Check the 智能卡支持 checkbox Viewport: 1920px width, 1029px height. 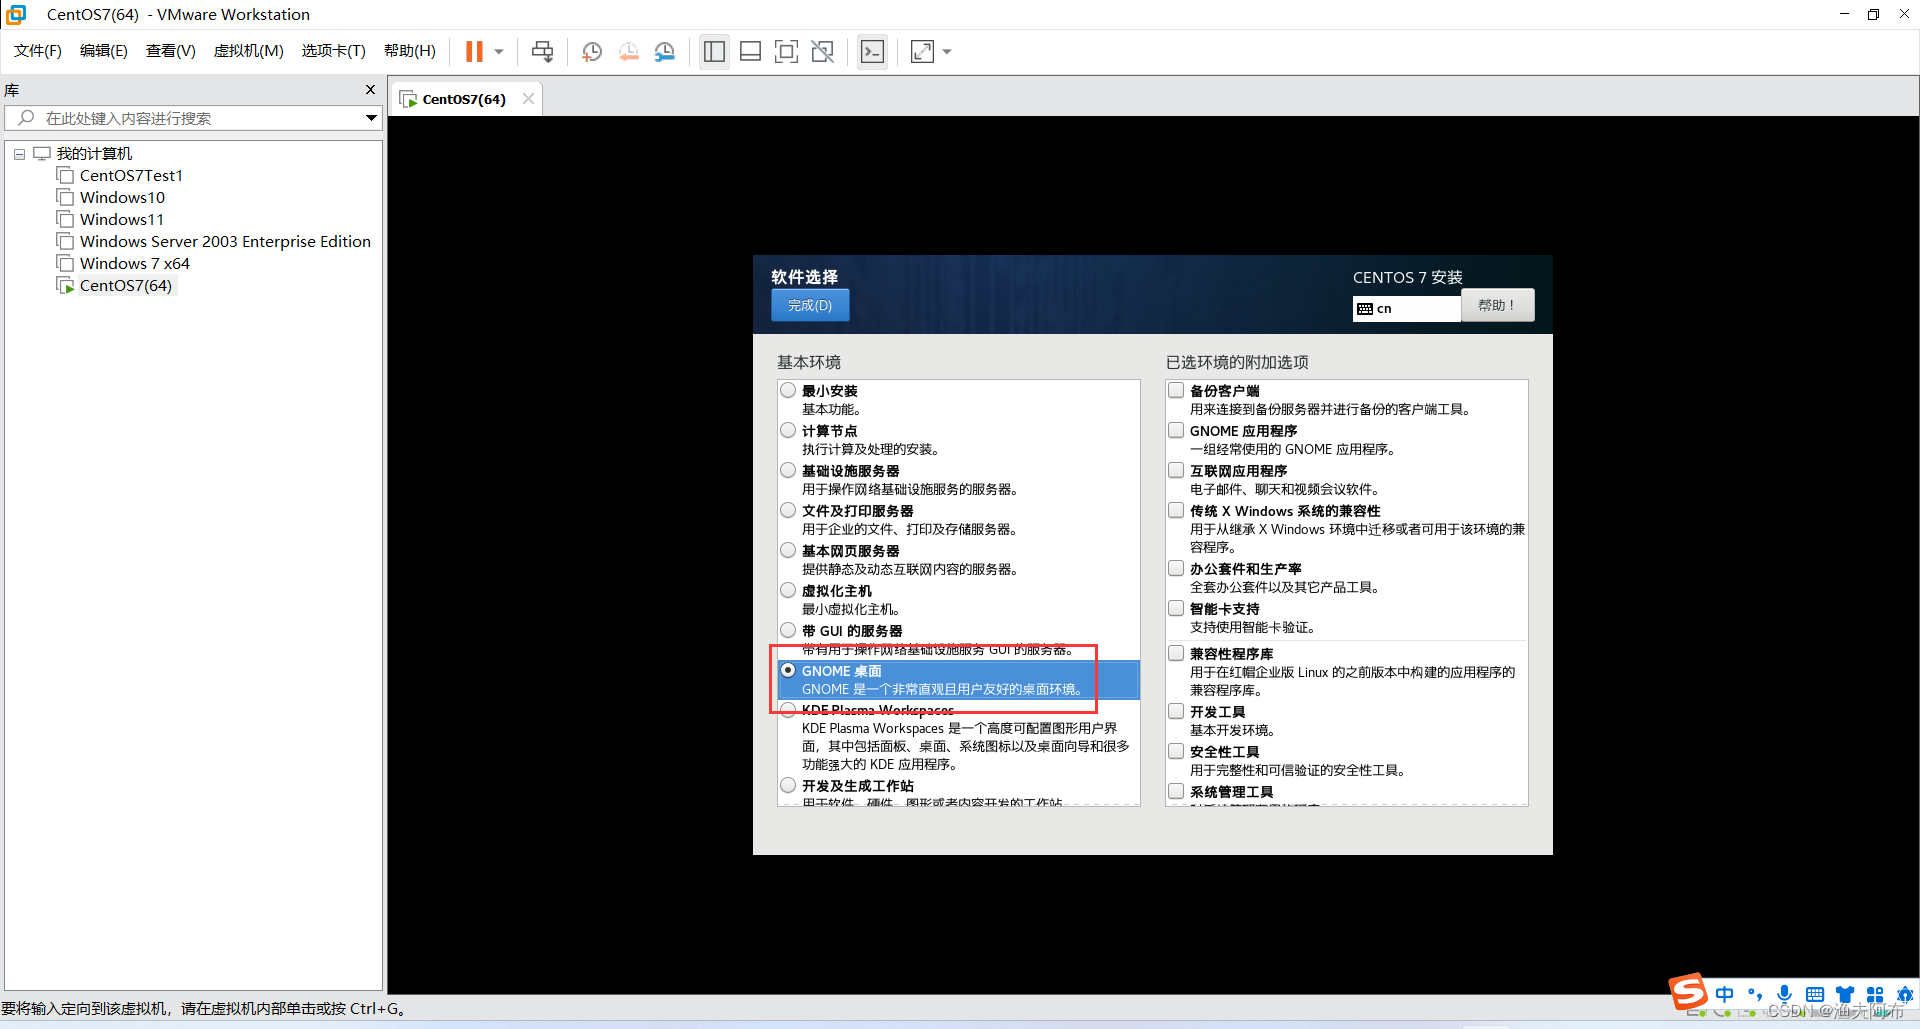click(1176, 609)
